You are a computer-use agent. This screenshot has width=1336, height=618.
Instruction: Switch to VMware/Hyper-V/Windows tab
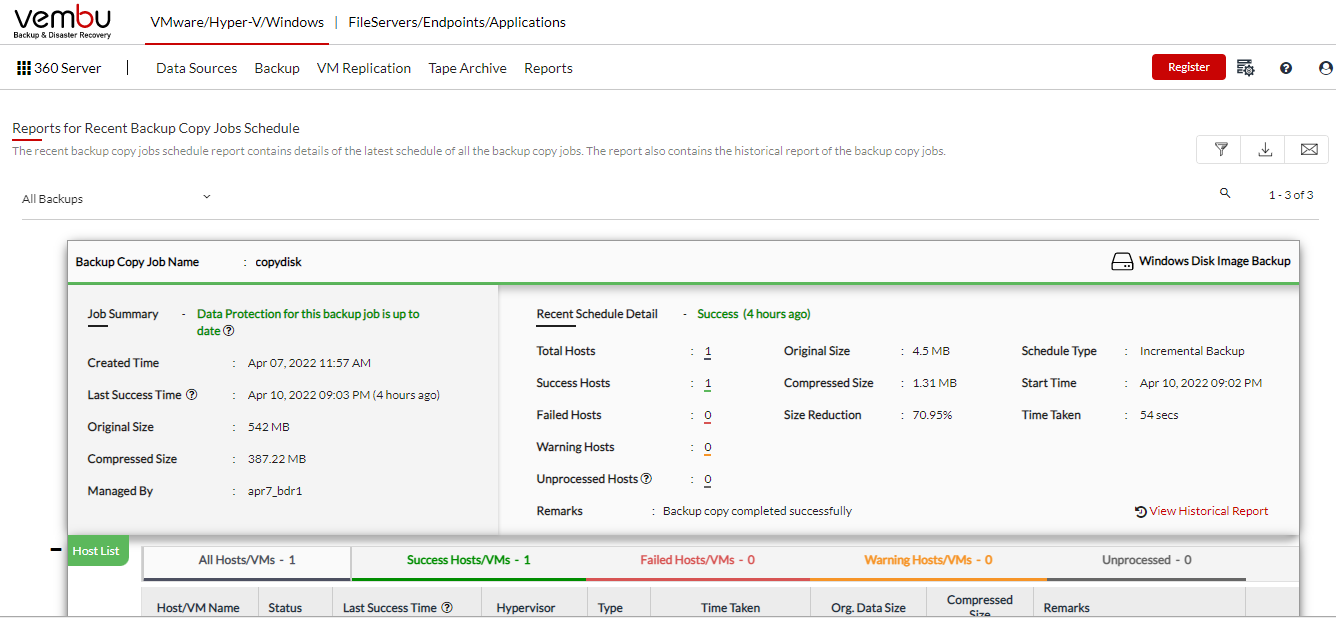coord(237,22)
